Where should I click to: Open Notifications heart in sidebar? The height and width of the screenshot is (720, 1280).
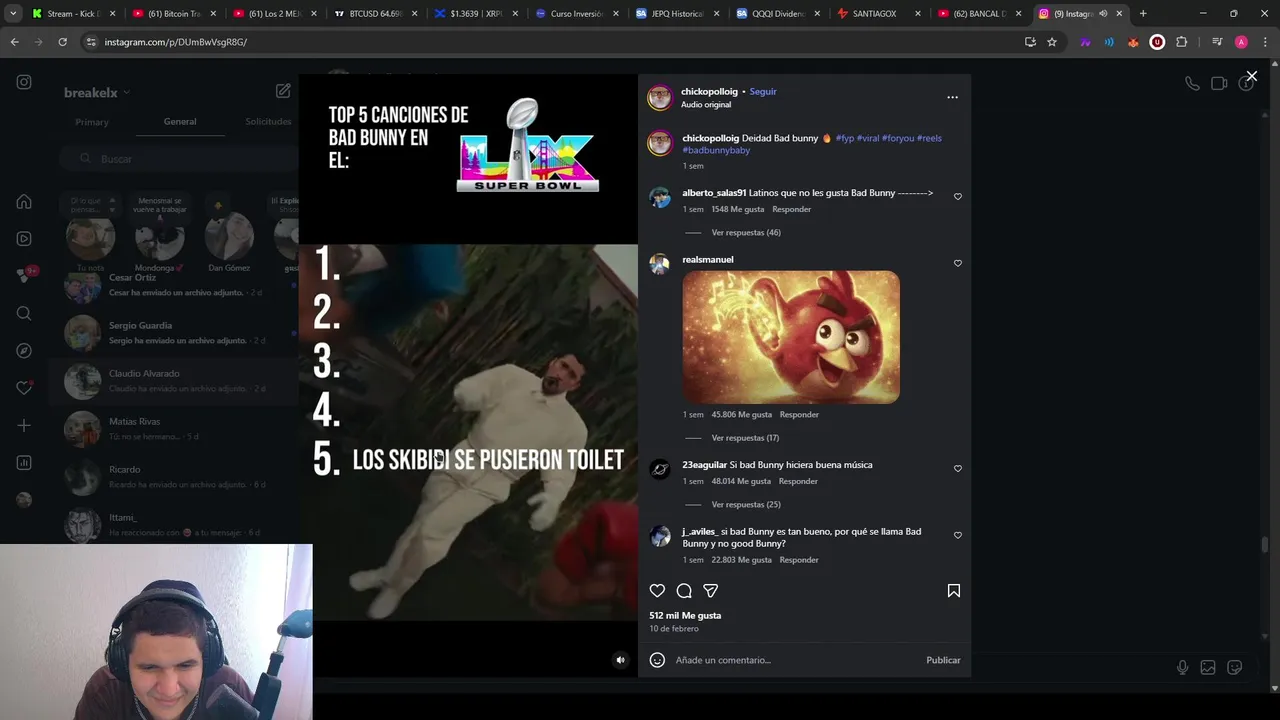(x=24, y=388)
